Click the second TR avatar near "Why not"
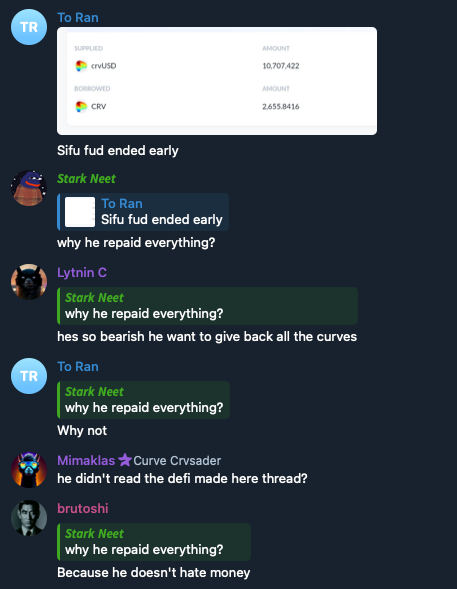The width and height of the screenshot is (457, 589). pos(29,376)
